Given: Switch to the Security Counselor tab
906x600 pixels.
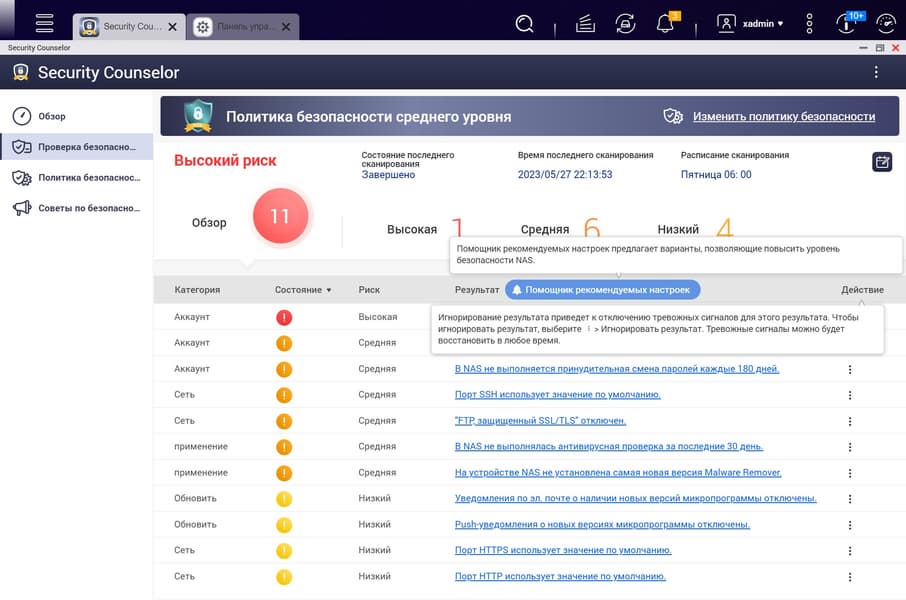Looking at the screenshot, I should click(x=126, y=27).
